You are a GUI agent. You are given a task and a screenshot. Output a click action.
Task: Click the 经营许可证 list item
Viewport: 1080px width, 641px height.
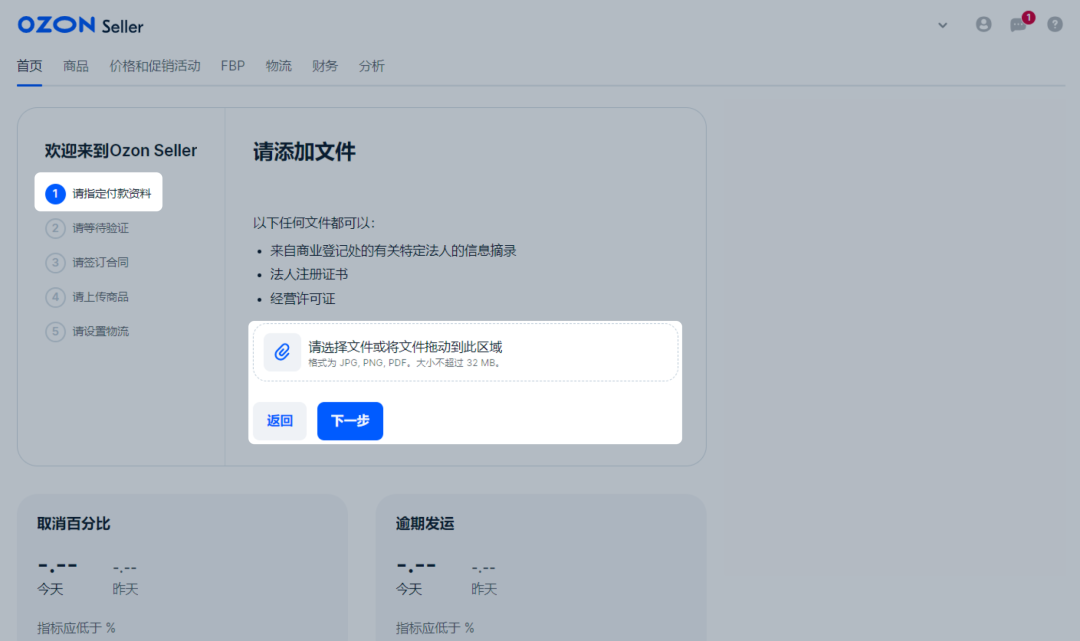pos(302,298)
